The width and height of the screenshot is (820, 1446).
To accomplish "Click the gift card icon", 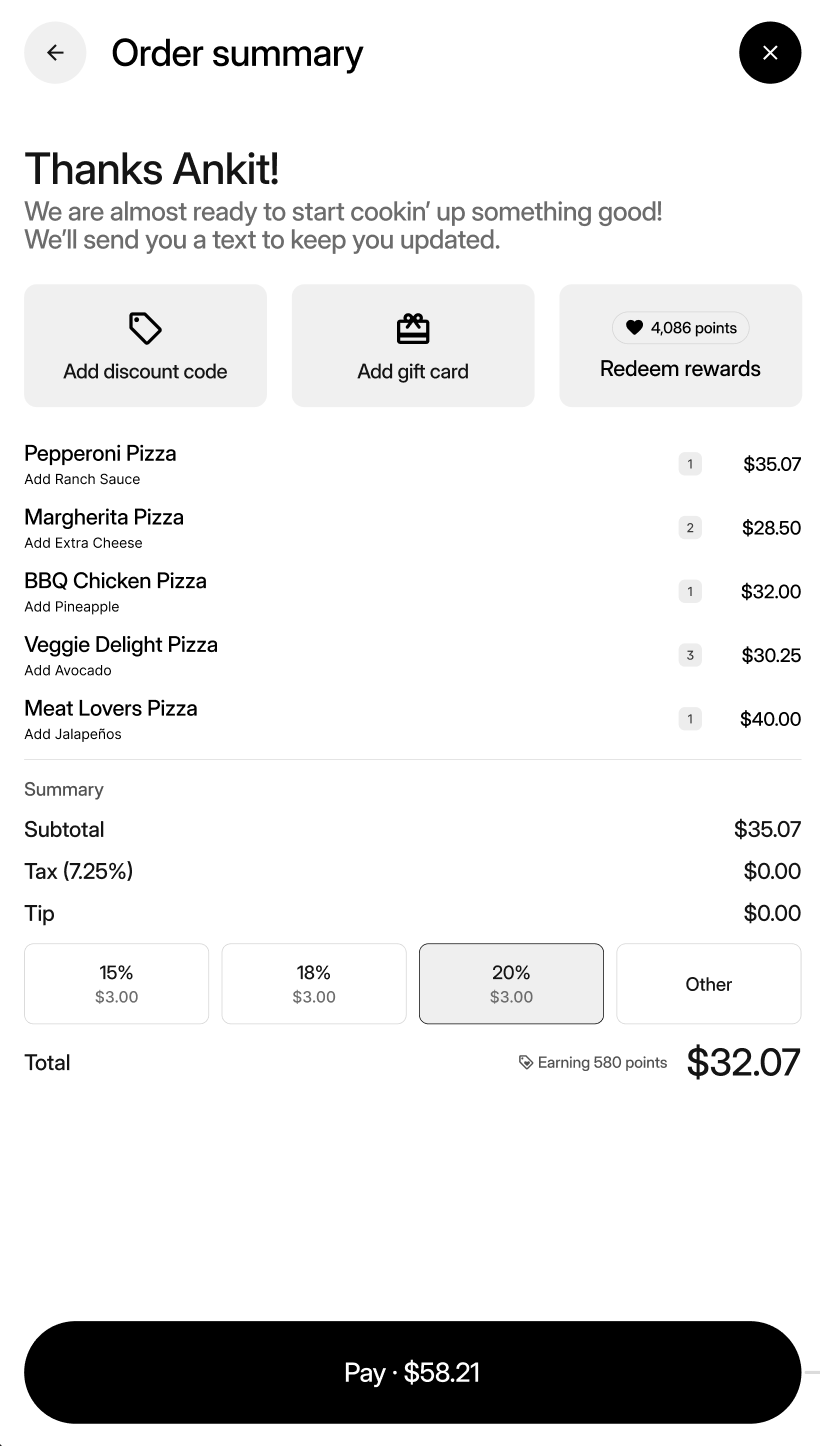I will tap(413, 328).
